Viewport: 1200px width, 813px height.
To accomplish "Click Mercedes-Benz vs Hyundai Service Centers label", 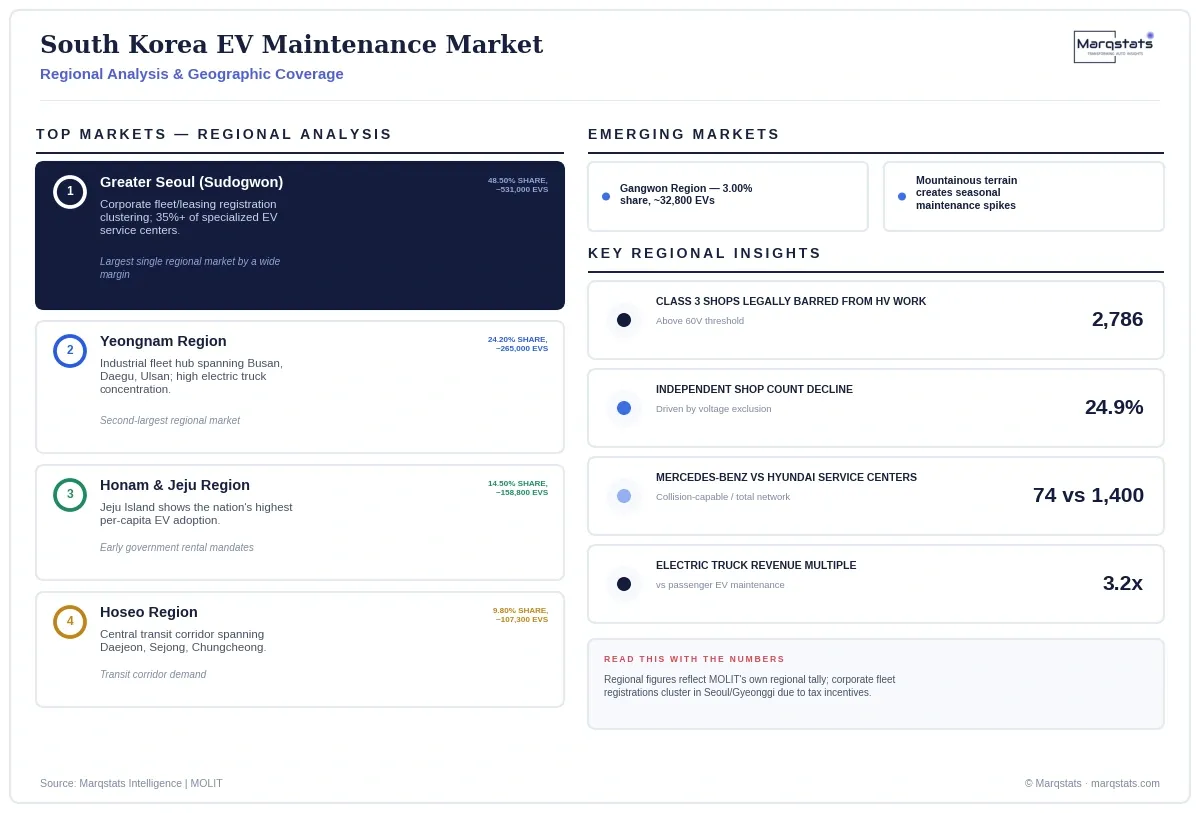I will [x=786, y=477].
